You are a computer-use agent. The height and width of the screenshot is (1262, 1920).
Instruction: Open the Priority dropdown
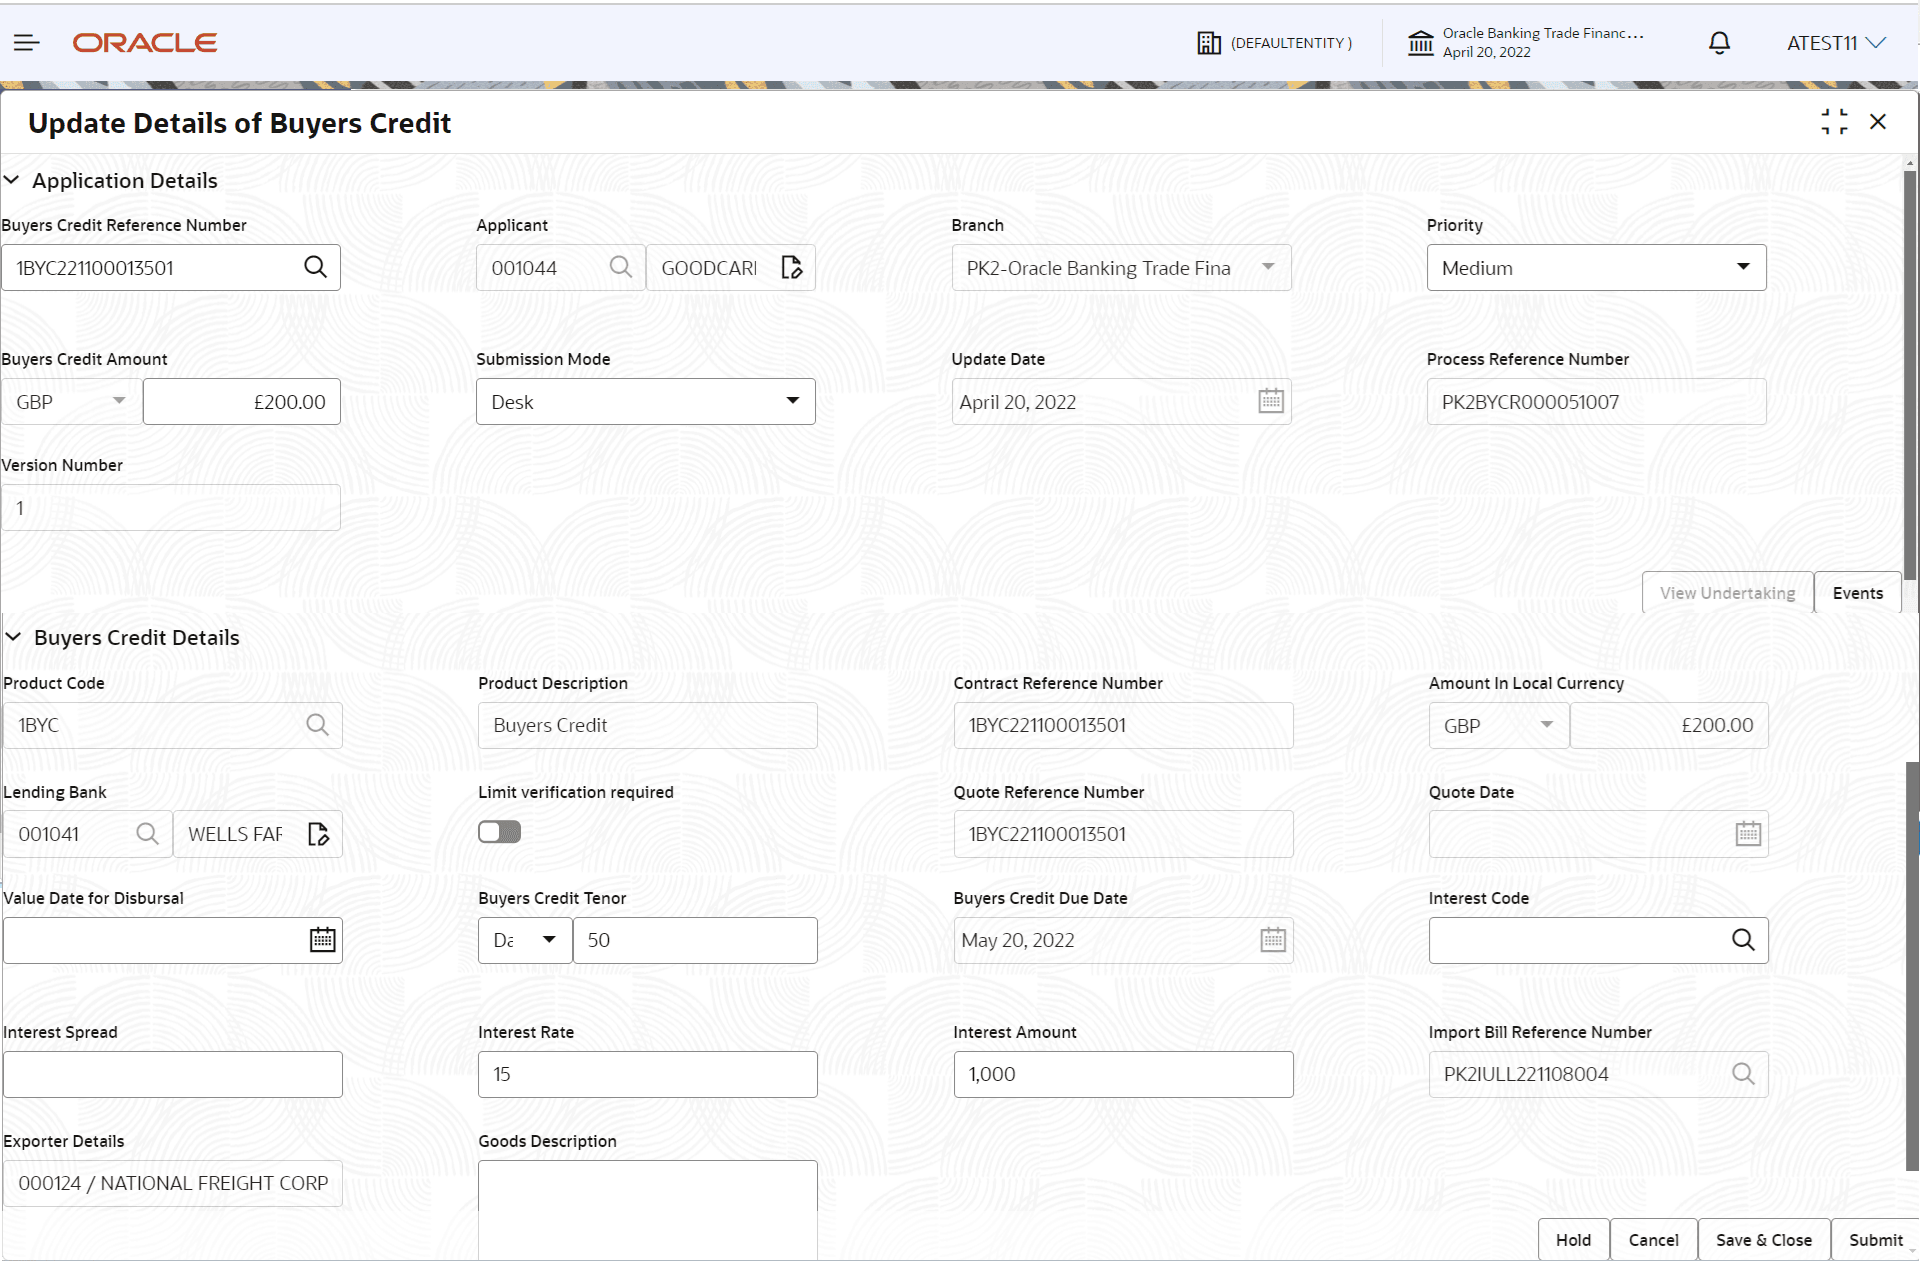point(1743,267)
